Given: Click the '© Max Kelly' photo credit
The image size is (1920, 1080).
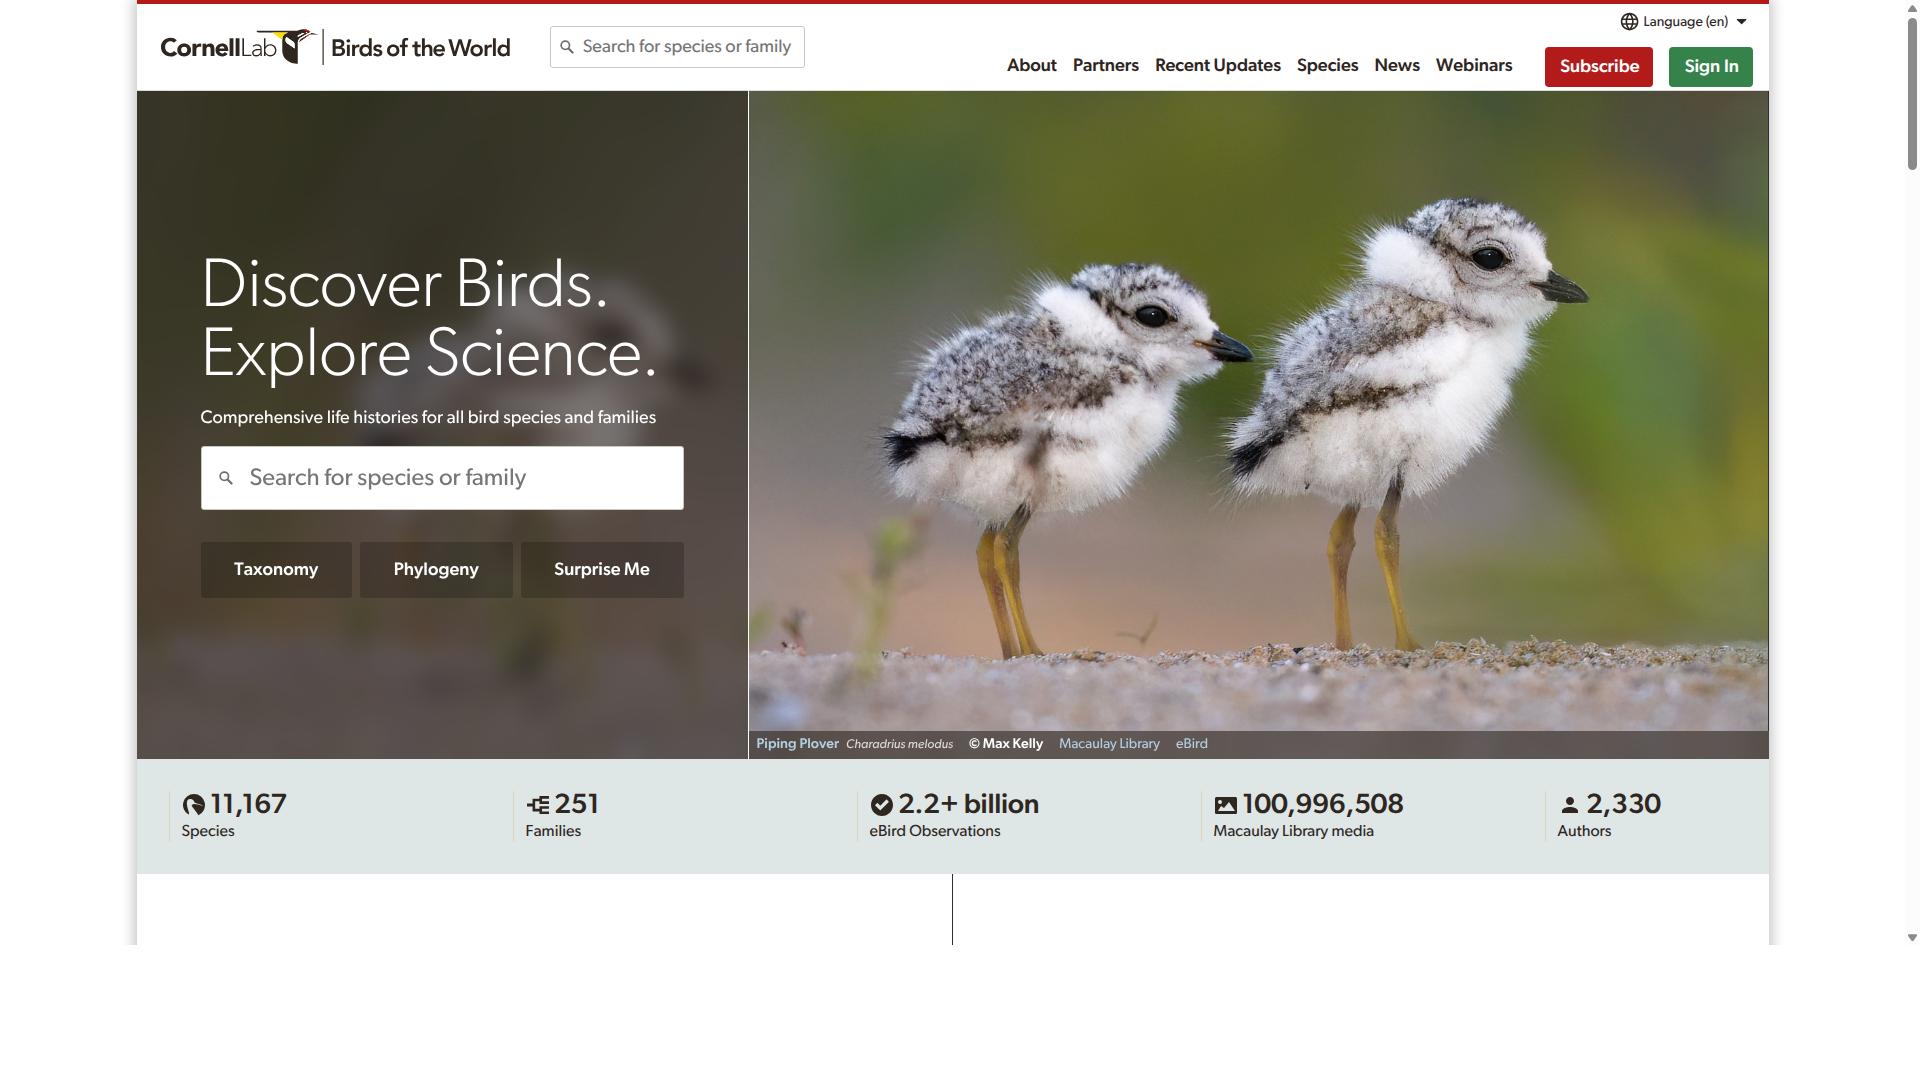Looking at the screenshot, I should click(1005, 744).
